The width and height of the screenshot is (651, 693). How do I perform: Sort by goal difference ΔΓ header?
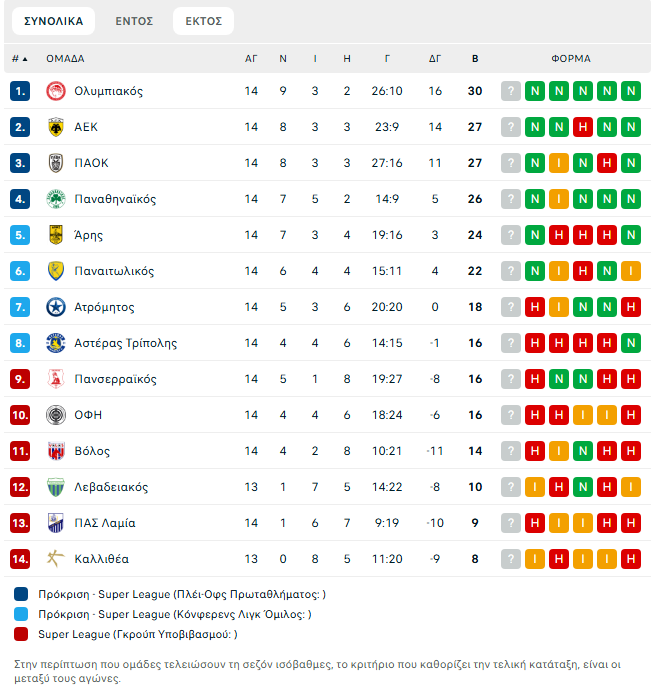[435, 59]
